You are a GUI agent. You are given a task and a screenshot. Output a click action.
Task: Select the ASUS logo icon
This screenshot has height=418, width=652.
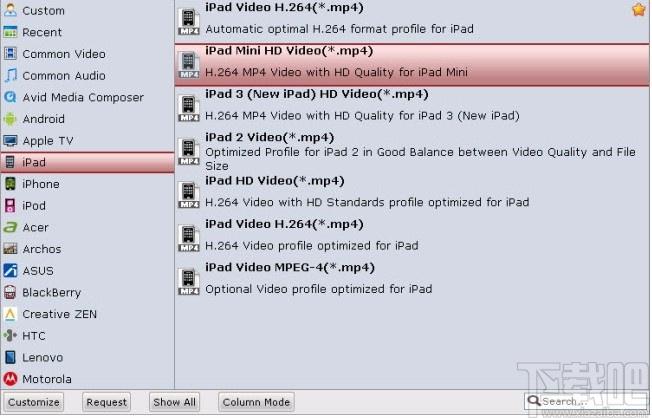coord(10,270)
